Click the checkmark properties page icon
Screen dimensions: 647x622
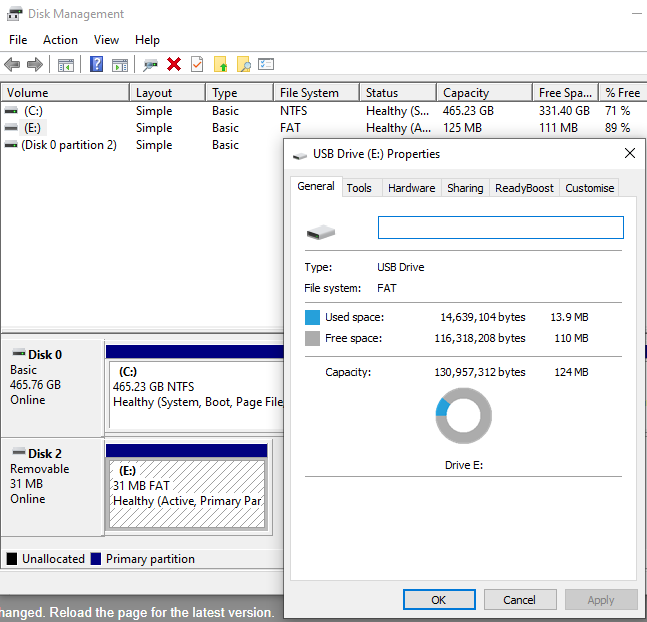197,65
